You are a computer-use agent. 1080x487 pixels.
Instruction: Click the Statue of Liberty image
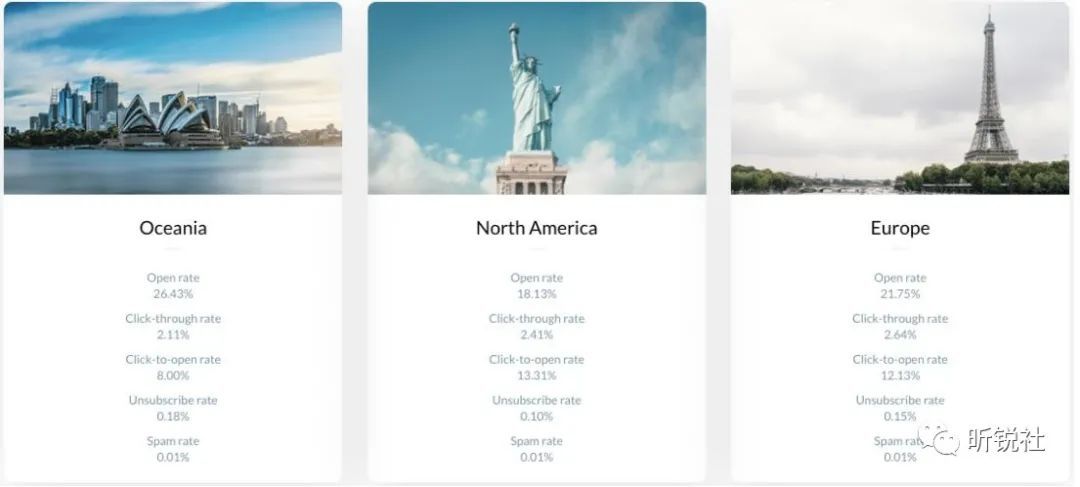[x=537, y=98]
